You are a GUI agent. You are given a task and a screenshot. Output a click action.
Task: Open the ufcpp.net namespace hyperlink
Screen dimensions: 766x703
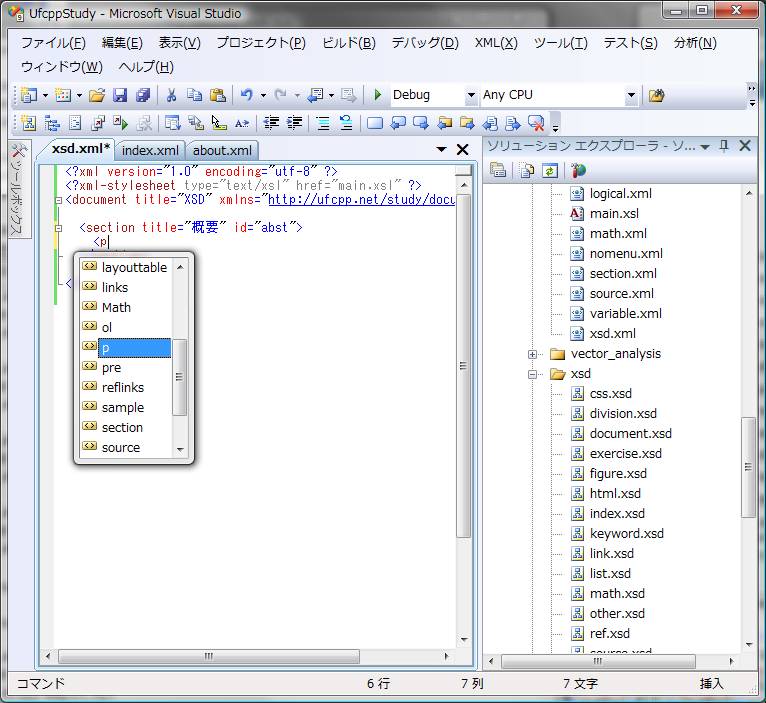[362, 200]
